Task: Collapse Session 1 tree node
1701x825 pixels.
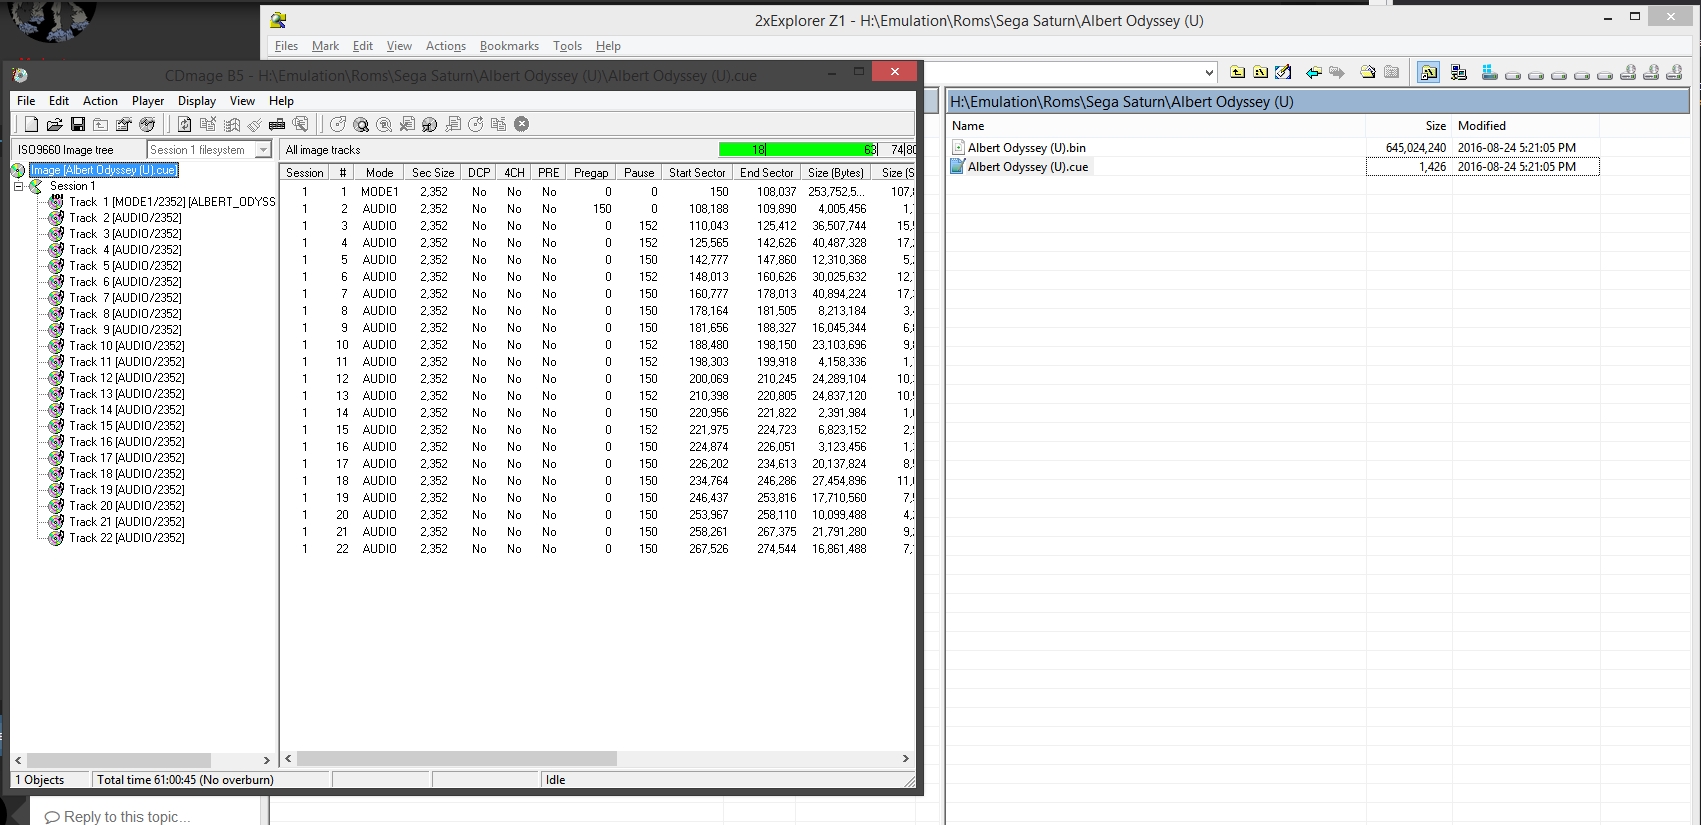Action: point(18,186)
